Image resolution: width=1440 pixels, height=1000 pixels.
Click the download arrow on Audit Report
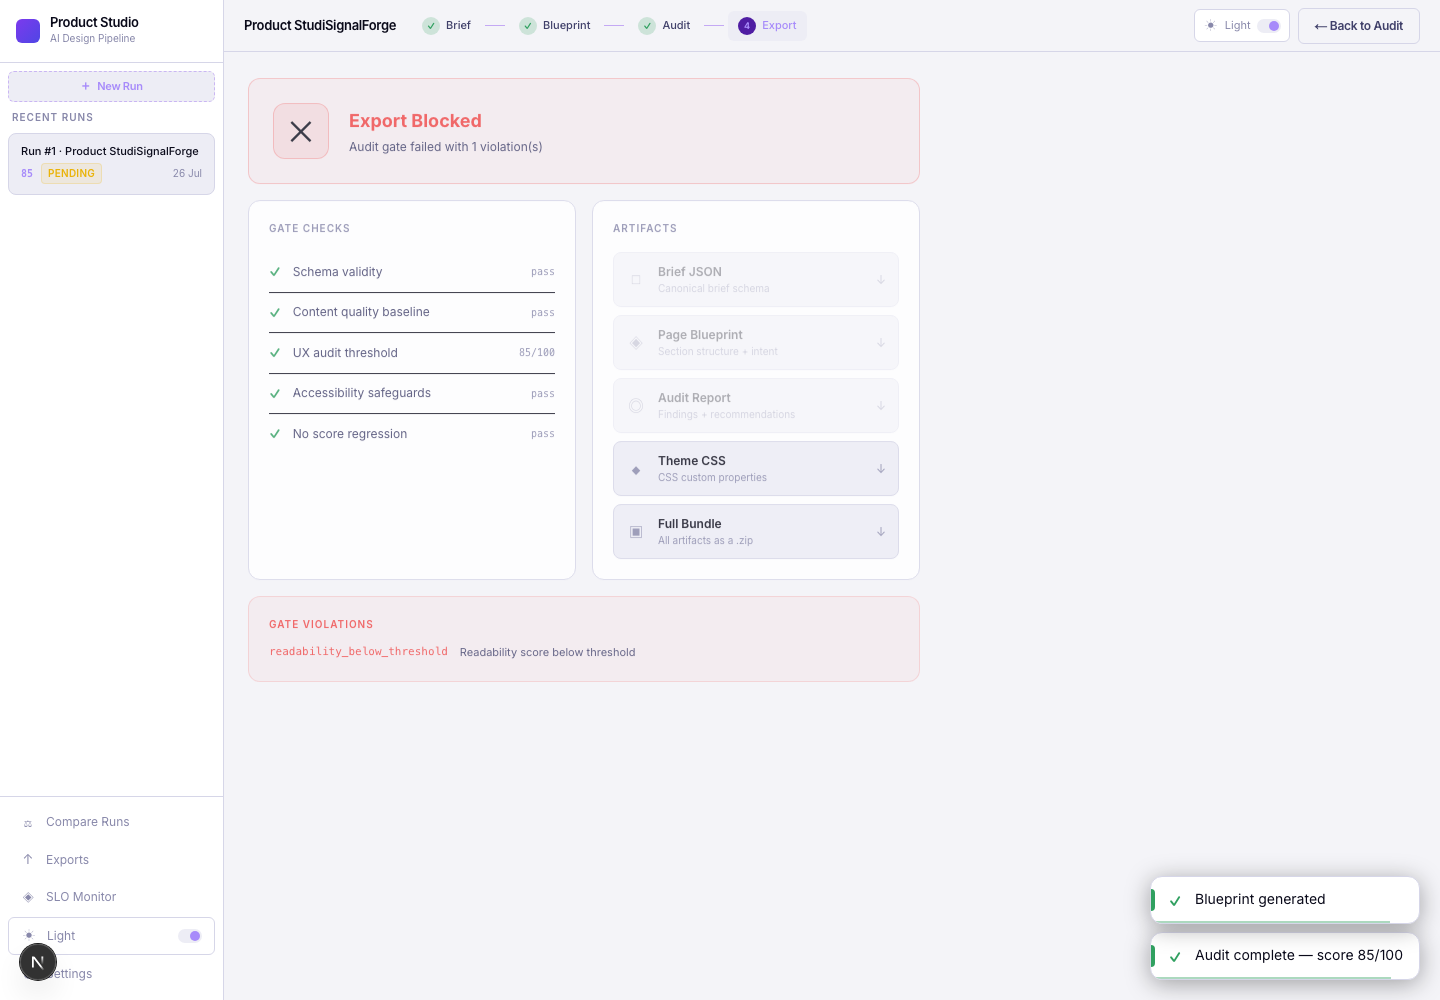pos(881,406)
